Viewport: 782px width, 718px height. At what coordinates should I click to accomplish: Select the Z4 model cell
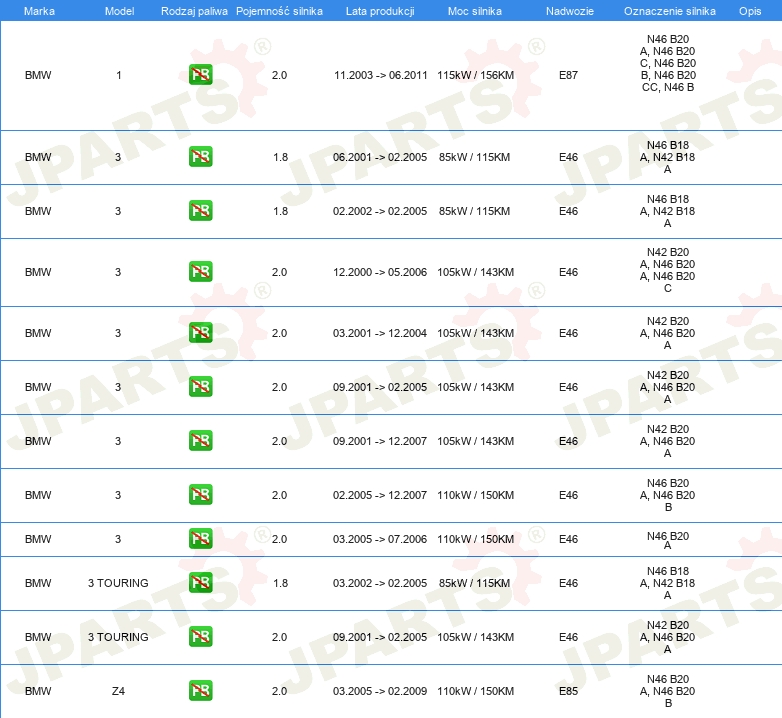point(118,691)
